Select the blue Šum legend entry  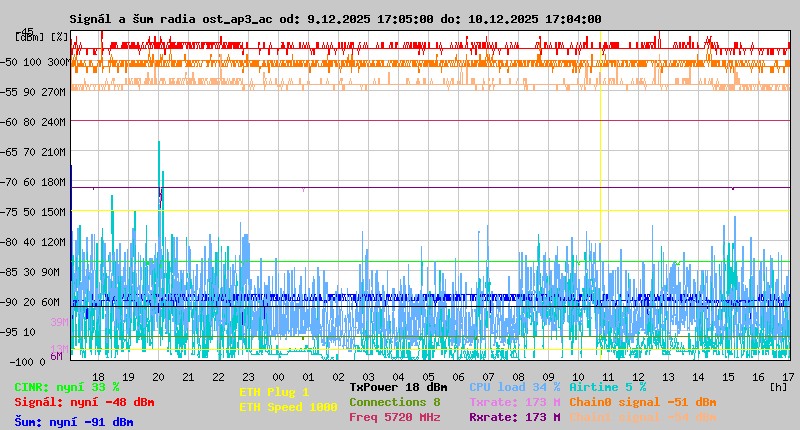point(73,422)
